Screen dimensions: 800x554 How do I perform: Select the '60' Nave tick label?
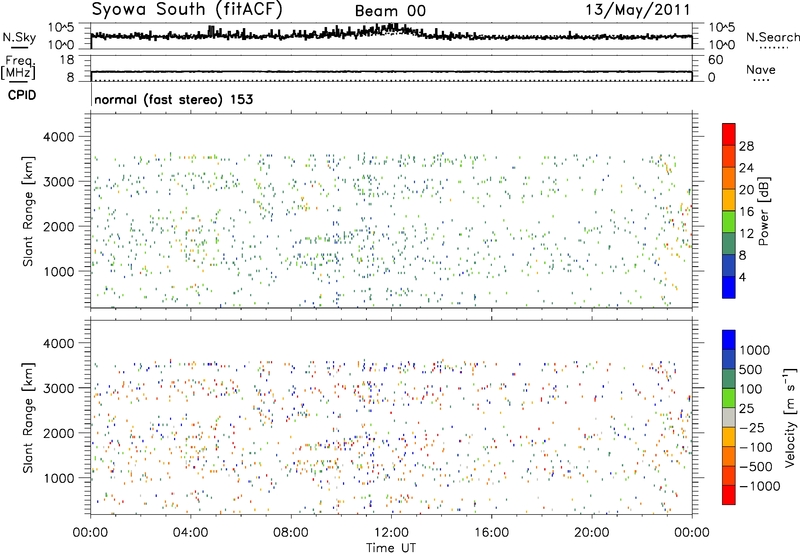[x=715, y=60]
